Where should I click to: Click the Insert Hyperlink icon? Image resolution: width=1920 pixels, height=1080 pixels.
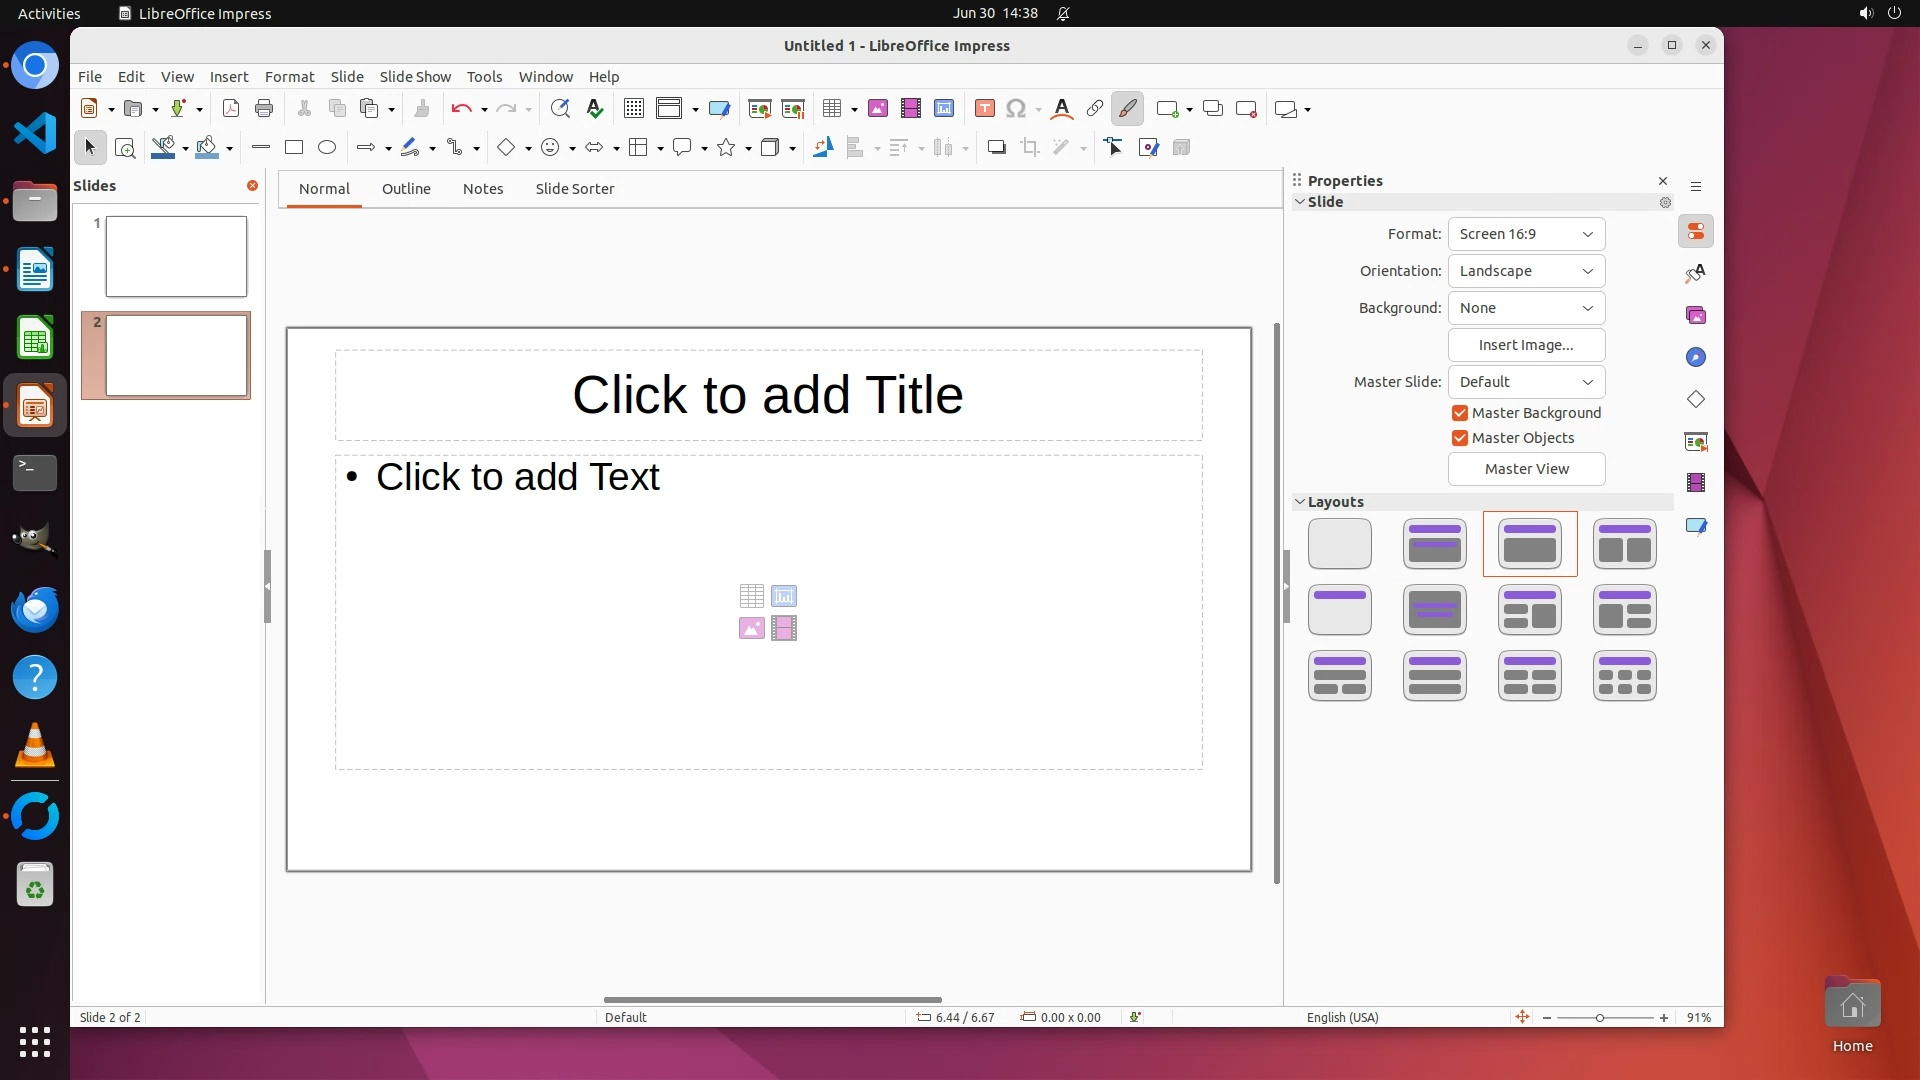click(x=1095, y=109)
